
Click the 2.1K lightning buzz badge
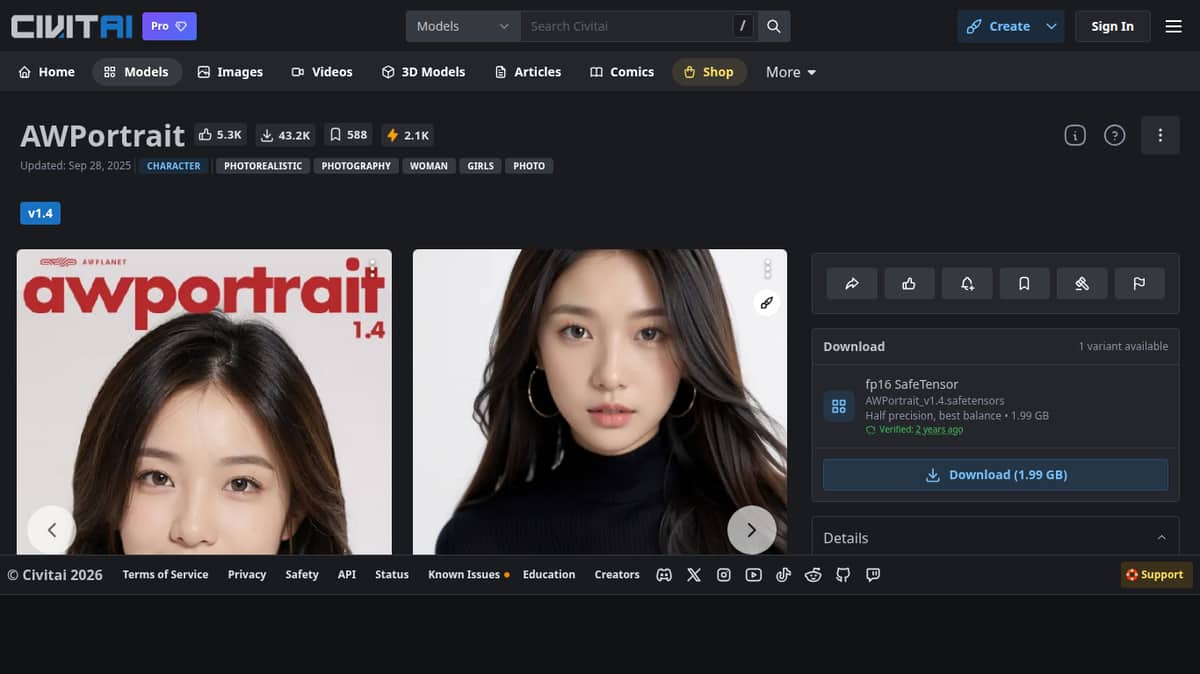tap(408, 135)
